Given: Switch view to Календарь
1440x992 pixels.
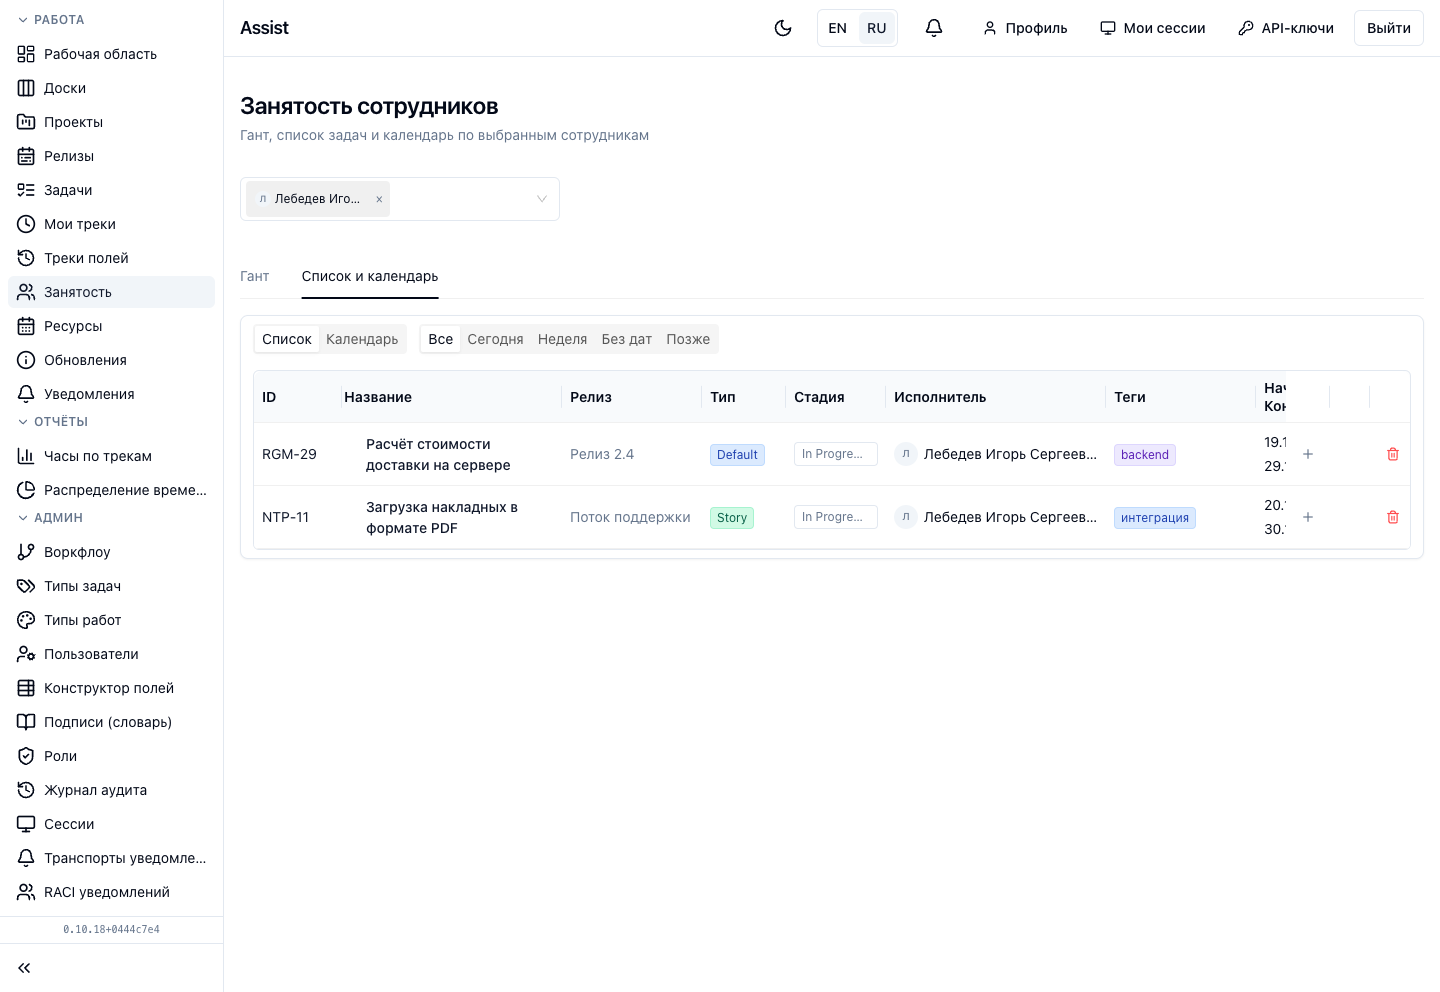Looking at the screenshot, I should point(362,339).
